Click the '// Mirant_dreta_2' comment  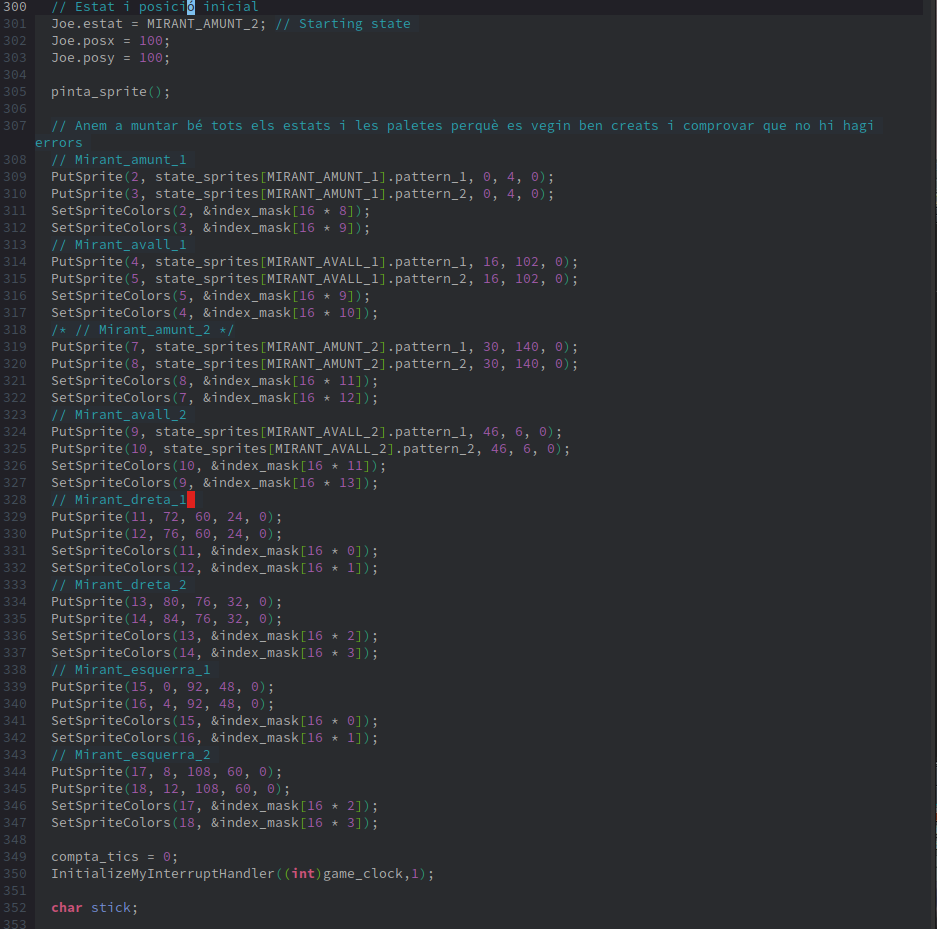click(119, 585)
